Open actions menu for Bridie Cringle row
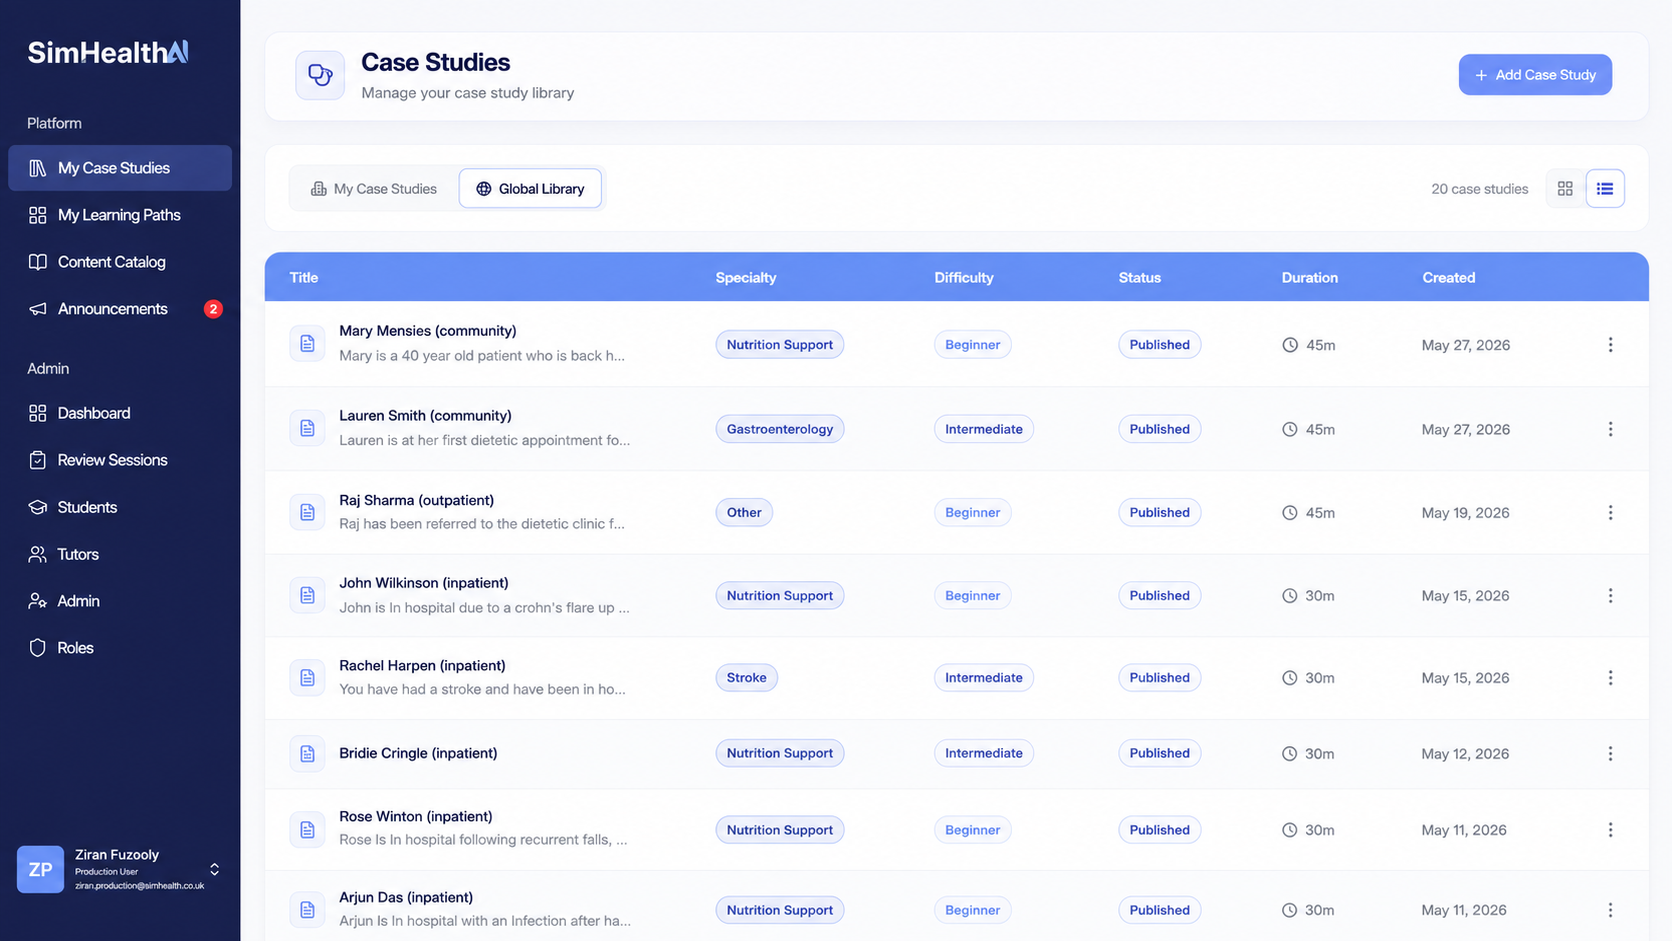 coord(1610,754)
